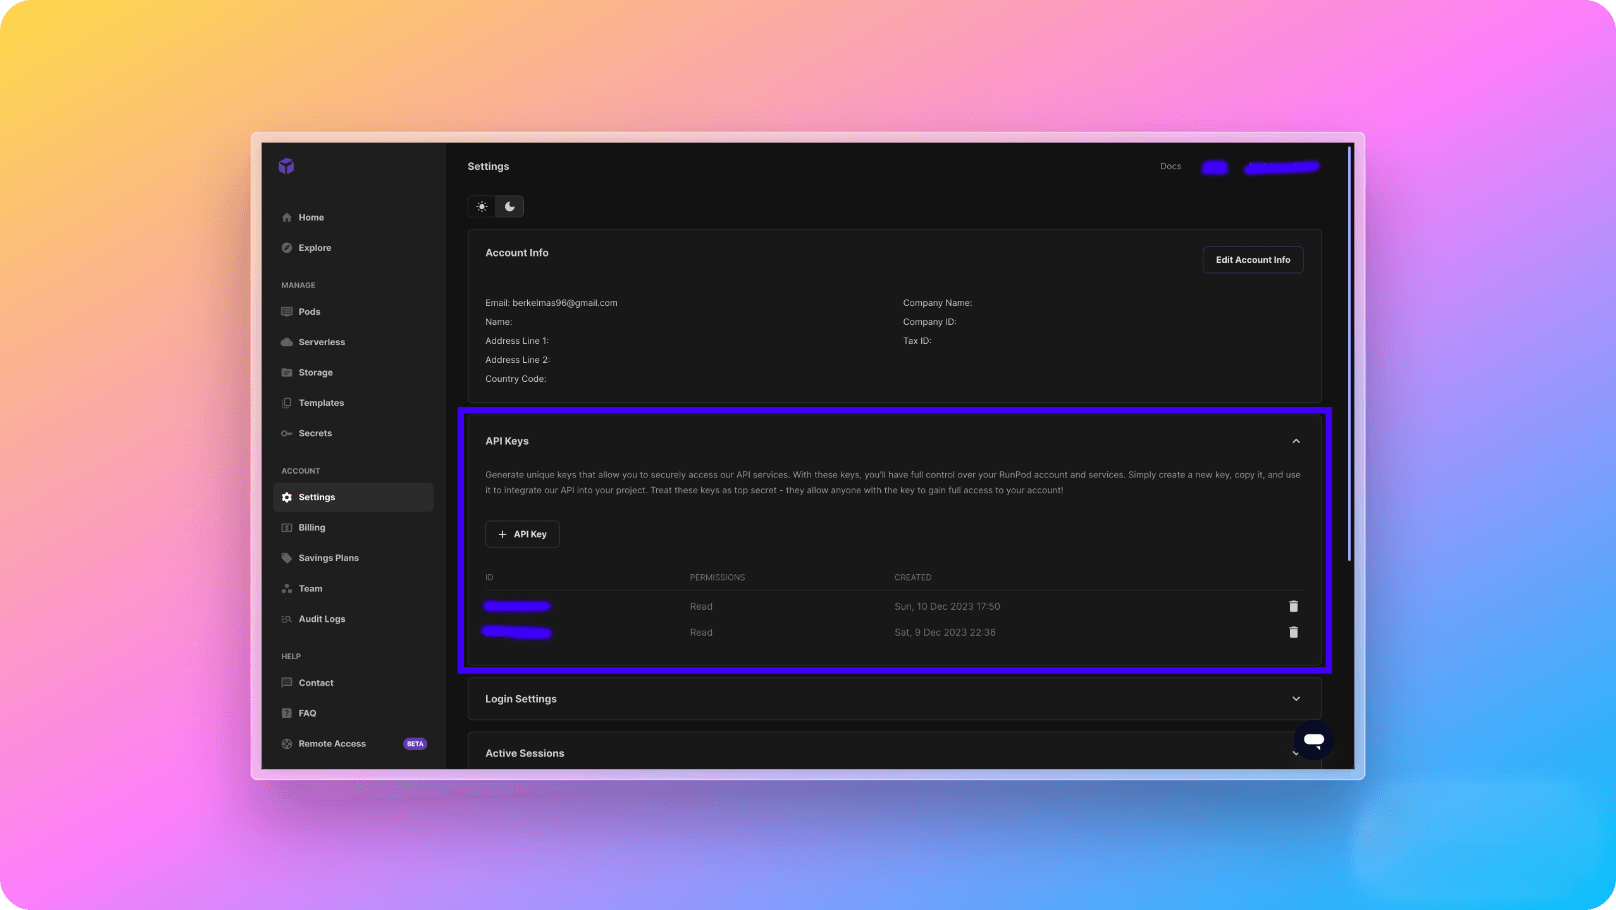Click the BETA badge on Remote Access

pyautogui.click(x=415, y=744)
